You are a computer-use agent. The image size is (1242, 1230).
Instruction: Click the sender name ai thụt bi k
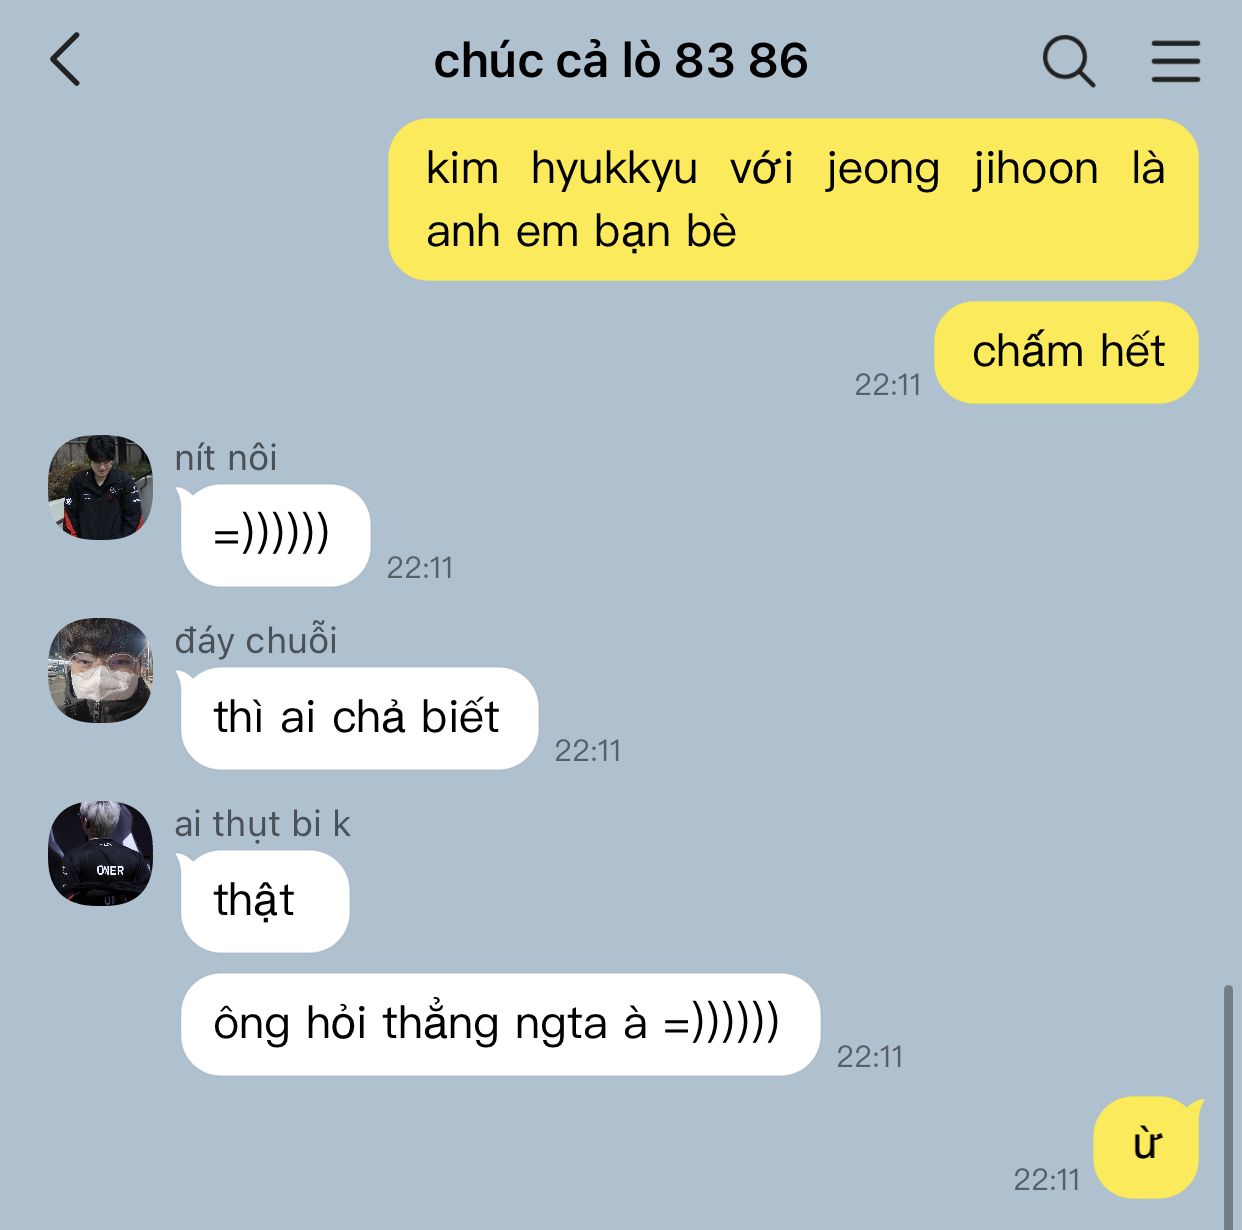[x=262, y=823]
